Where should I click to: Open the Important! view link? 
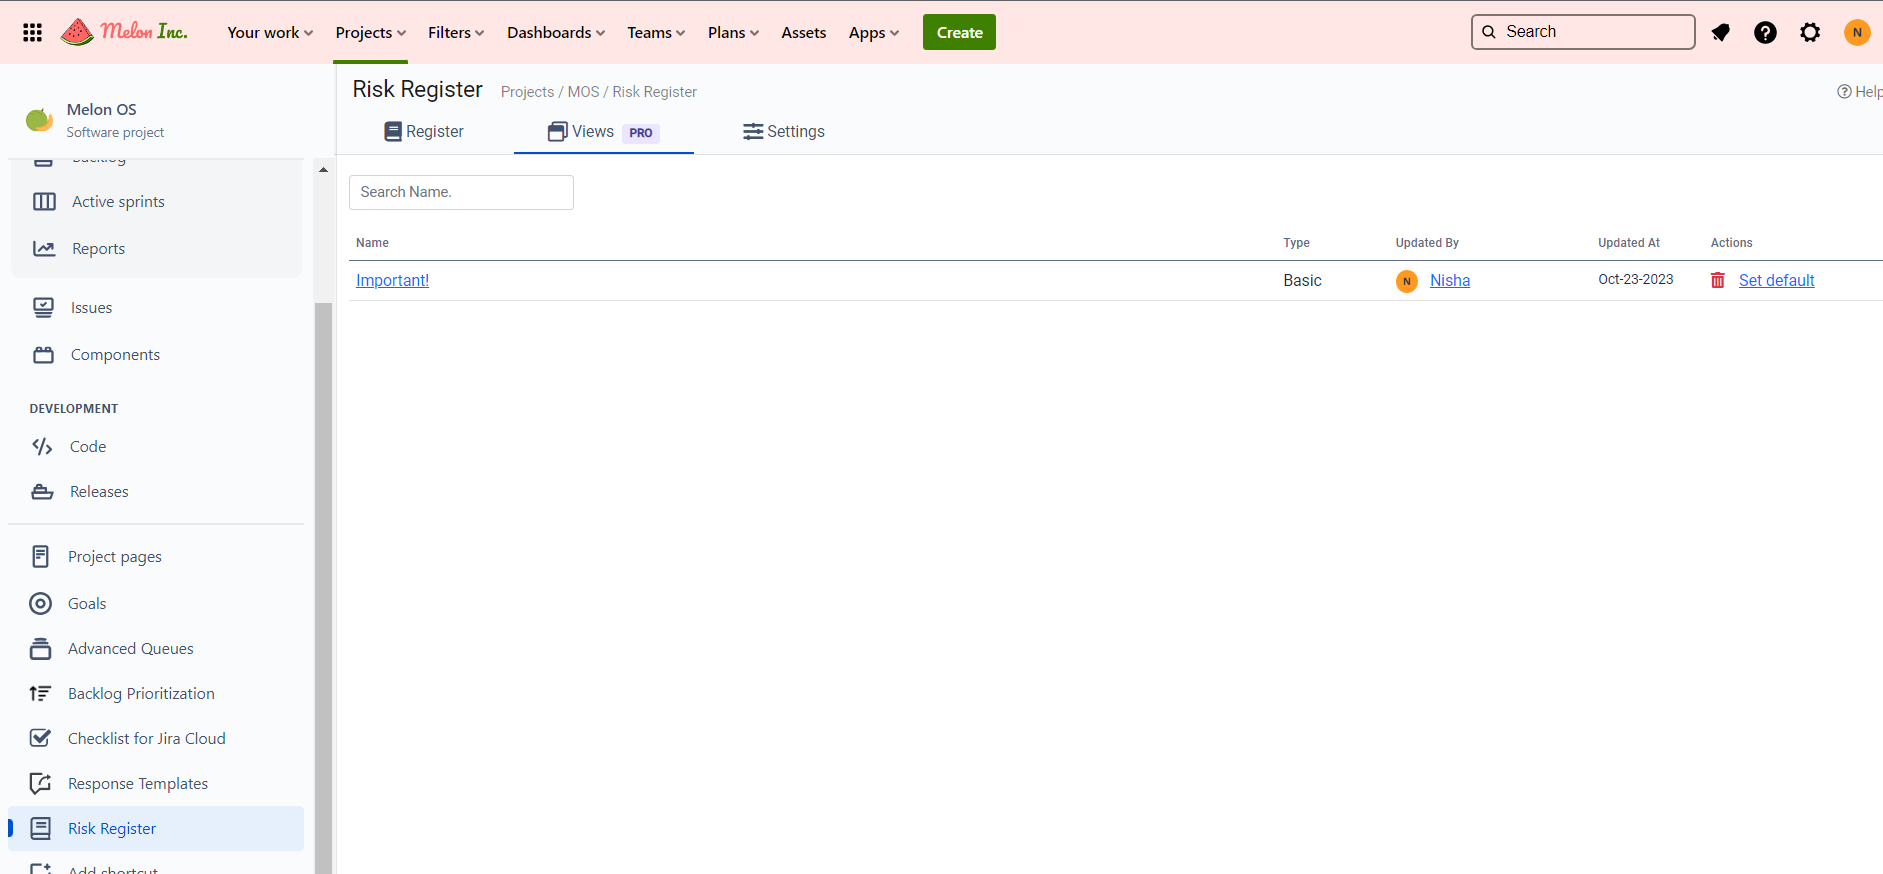click(x=392, y=281)
